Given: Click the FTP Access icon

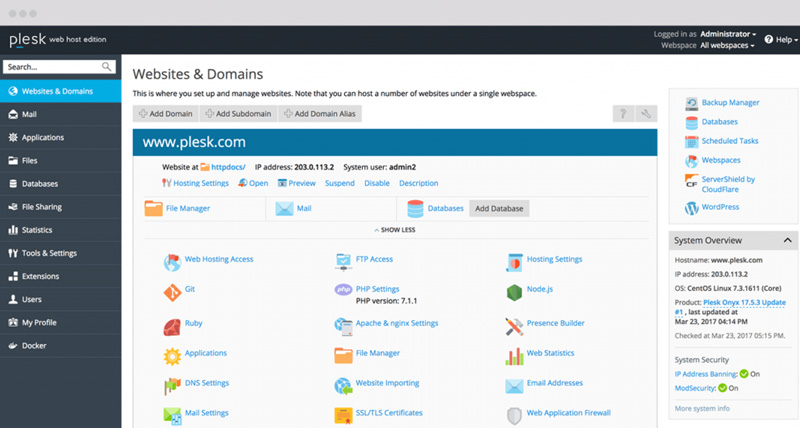Looking at the screenshot, I should point(343,262).
